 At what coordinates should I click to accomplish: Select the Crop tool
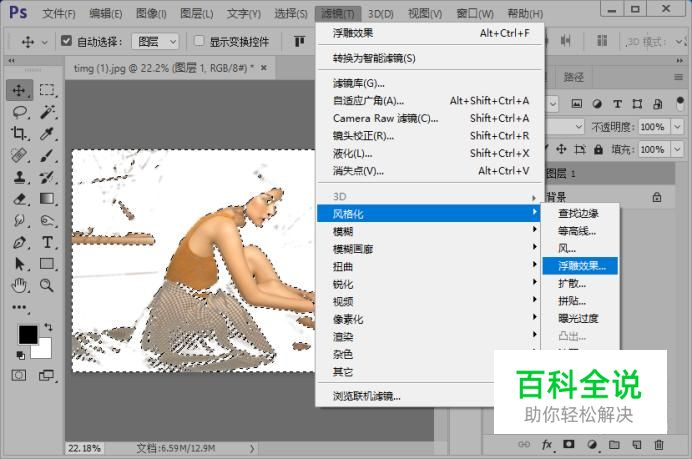19,133
